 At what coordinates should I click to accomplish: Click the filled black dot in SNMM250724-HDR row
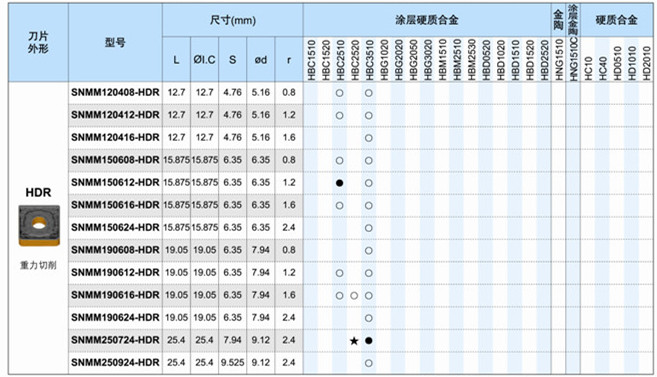(x=368, y=341)
